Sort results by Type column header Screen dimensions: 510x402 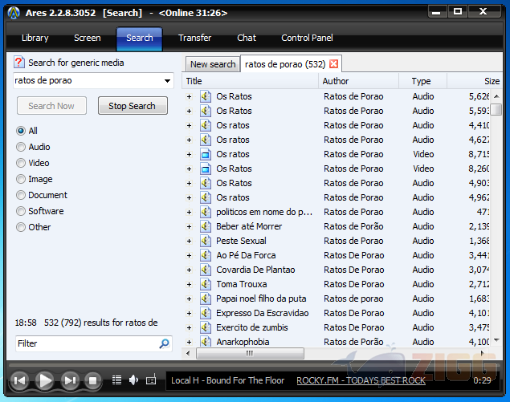[x=422, y=81]
